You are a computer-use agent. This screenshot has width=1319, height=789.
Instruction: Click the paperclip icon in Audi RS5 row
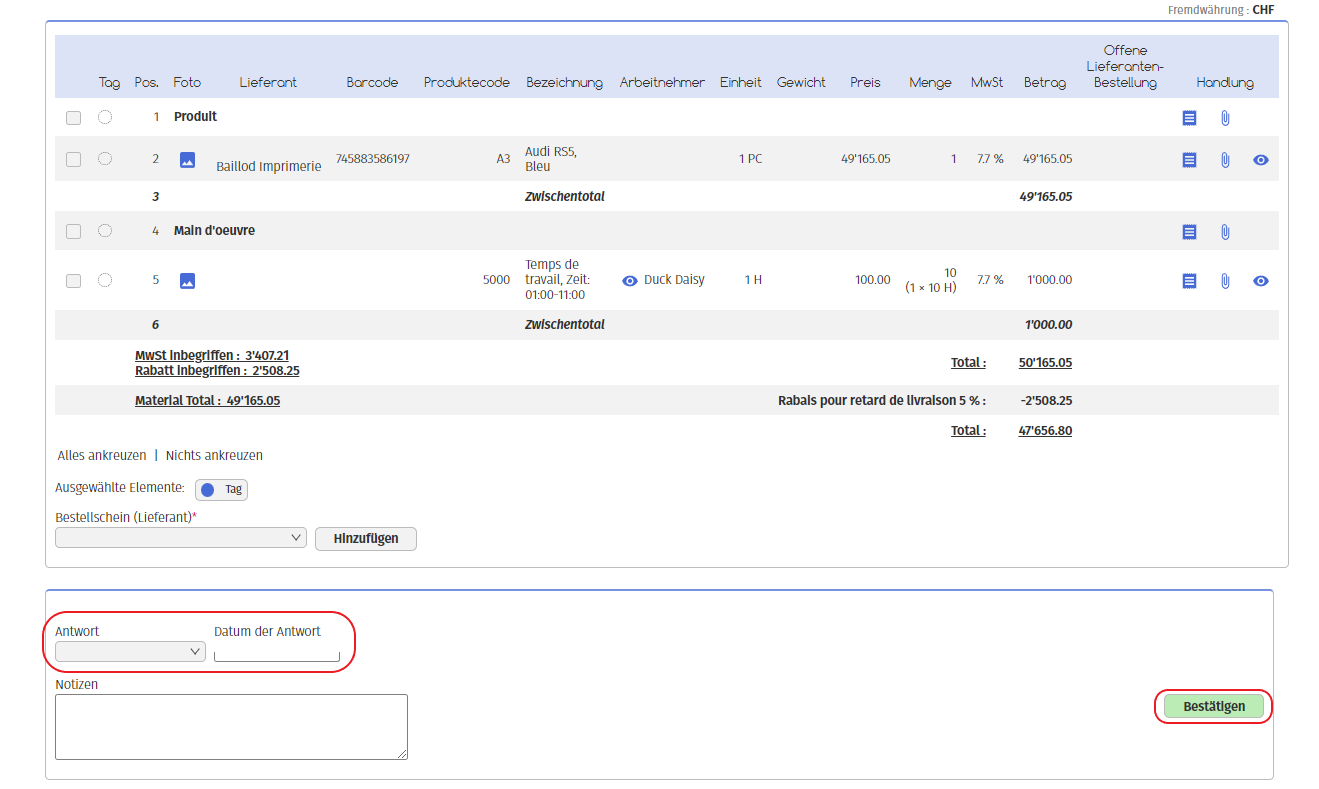coord(1225,160)
